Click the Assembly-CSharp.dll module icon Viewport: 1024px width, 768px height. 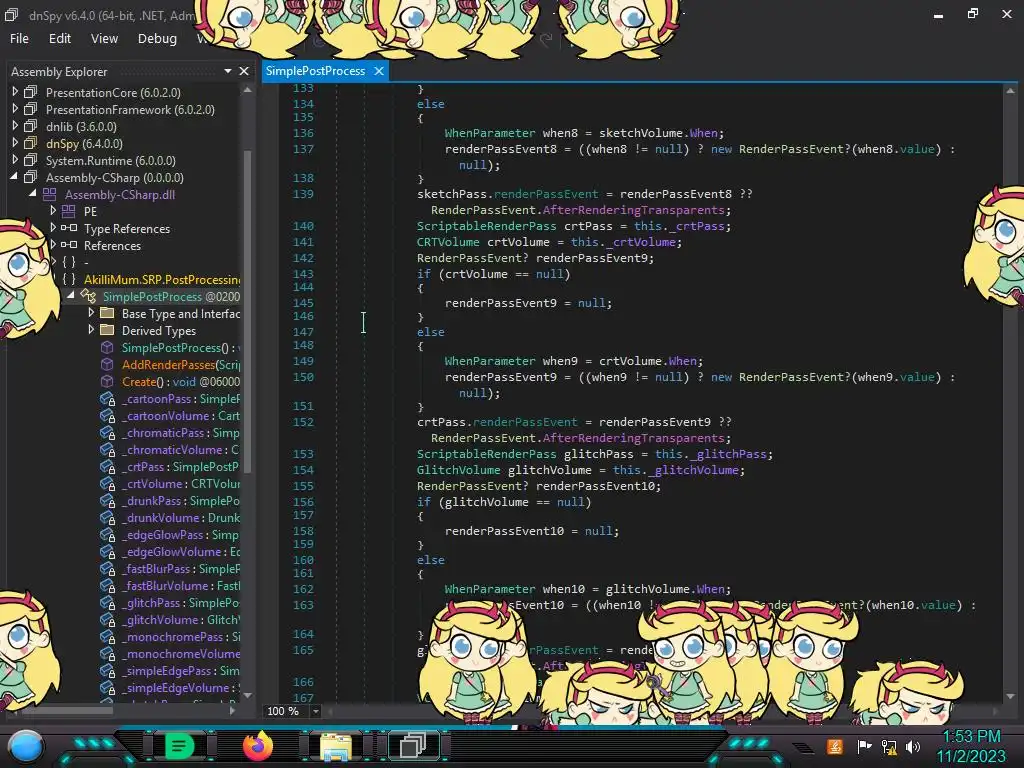pos(50,194)
